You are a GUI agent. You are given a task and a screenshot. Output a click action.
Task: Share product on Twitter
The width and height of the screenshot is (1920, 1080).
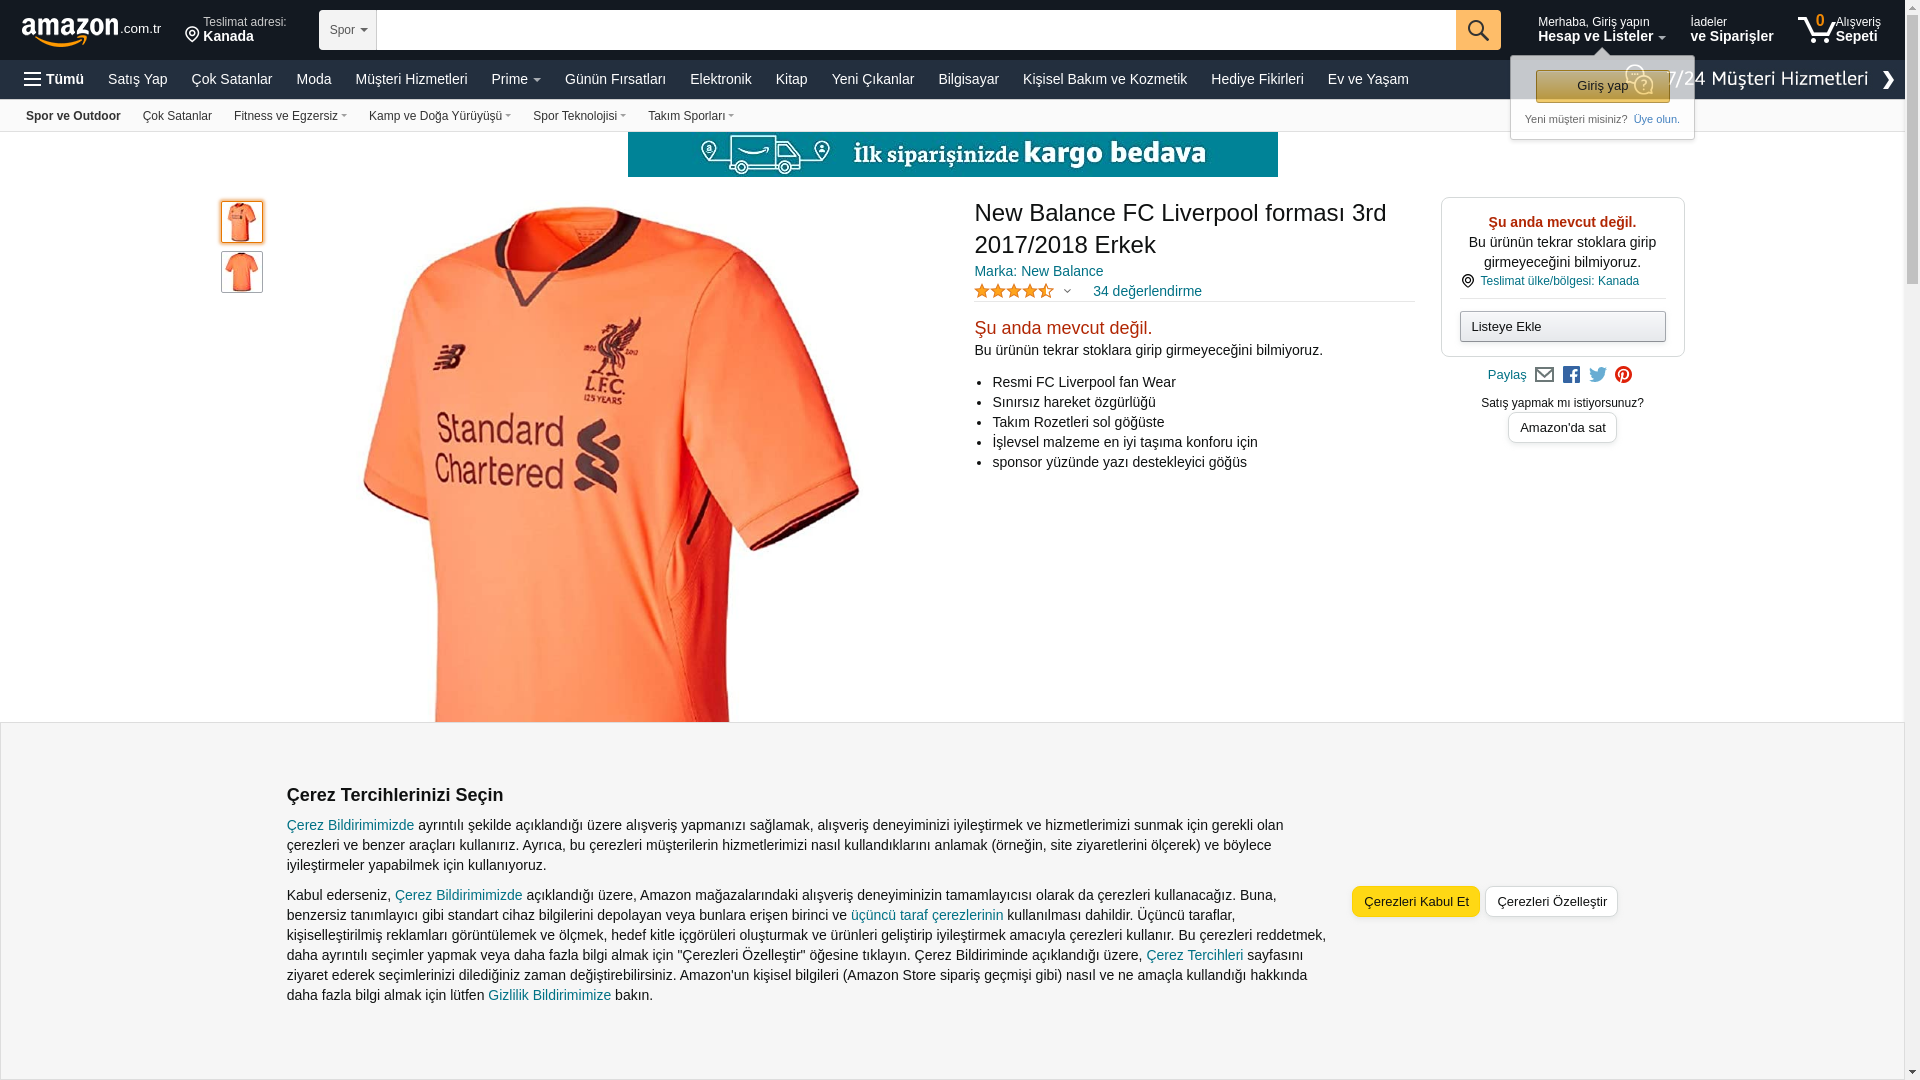[x=1598, y=375]
